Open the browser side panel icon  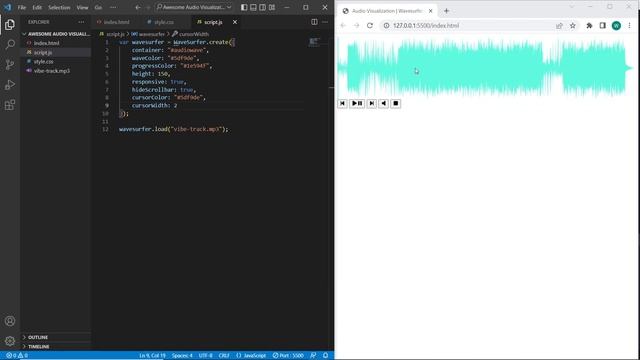click(602, 25)
